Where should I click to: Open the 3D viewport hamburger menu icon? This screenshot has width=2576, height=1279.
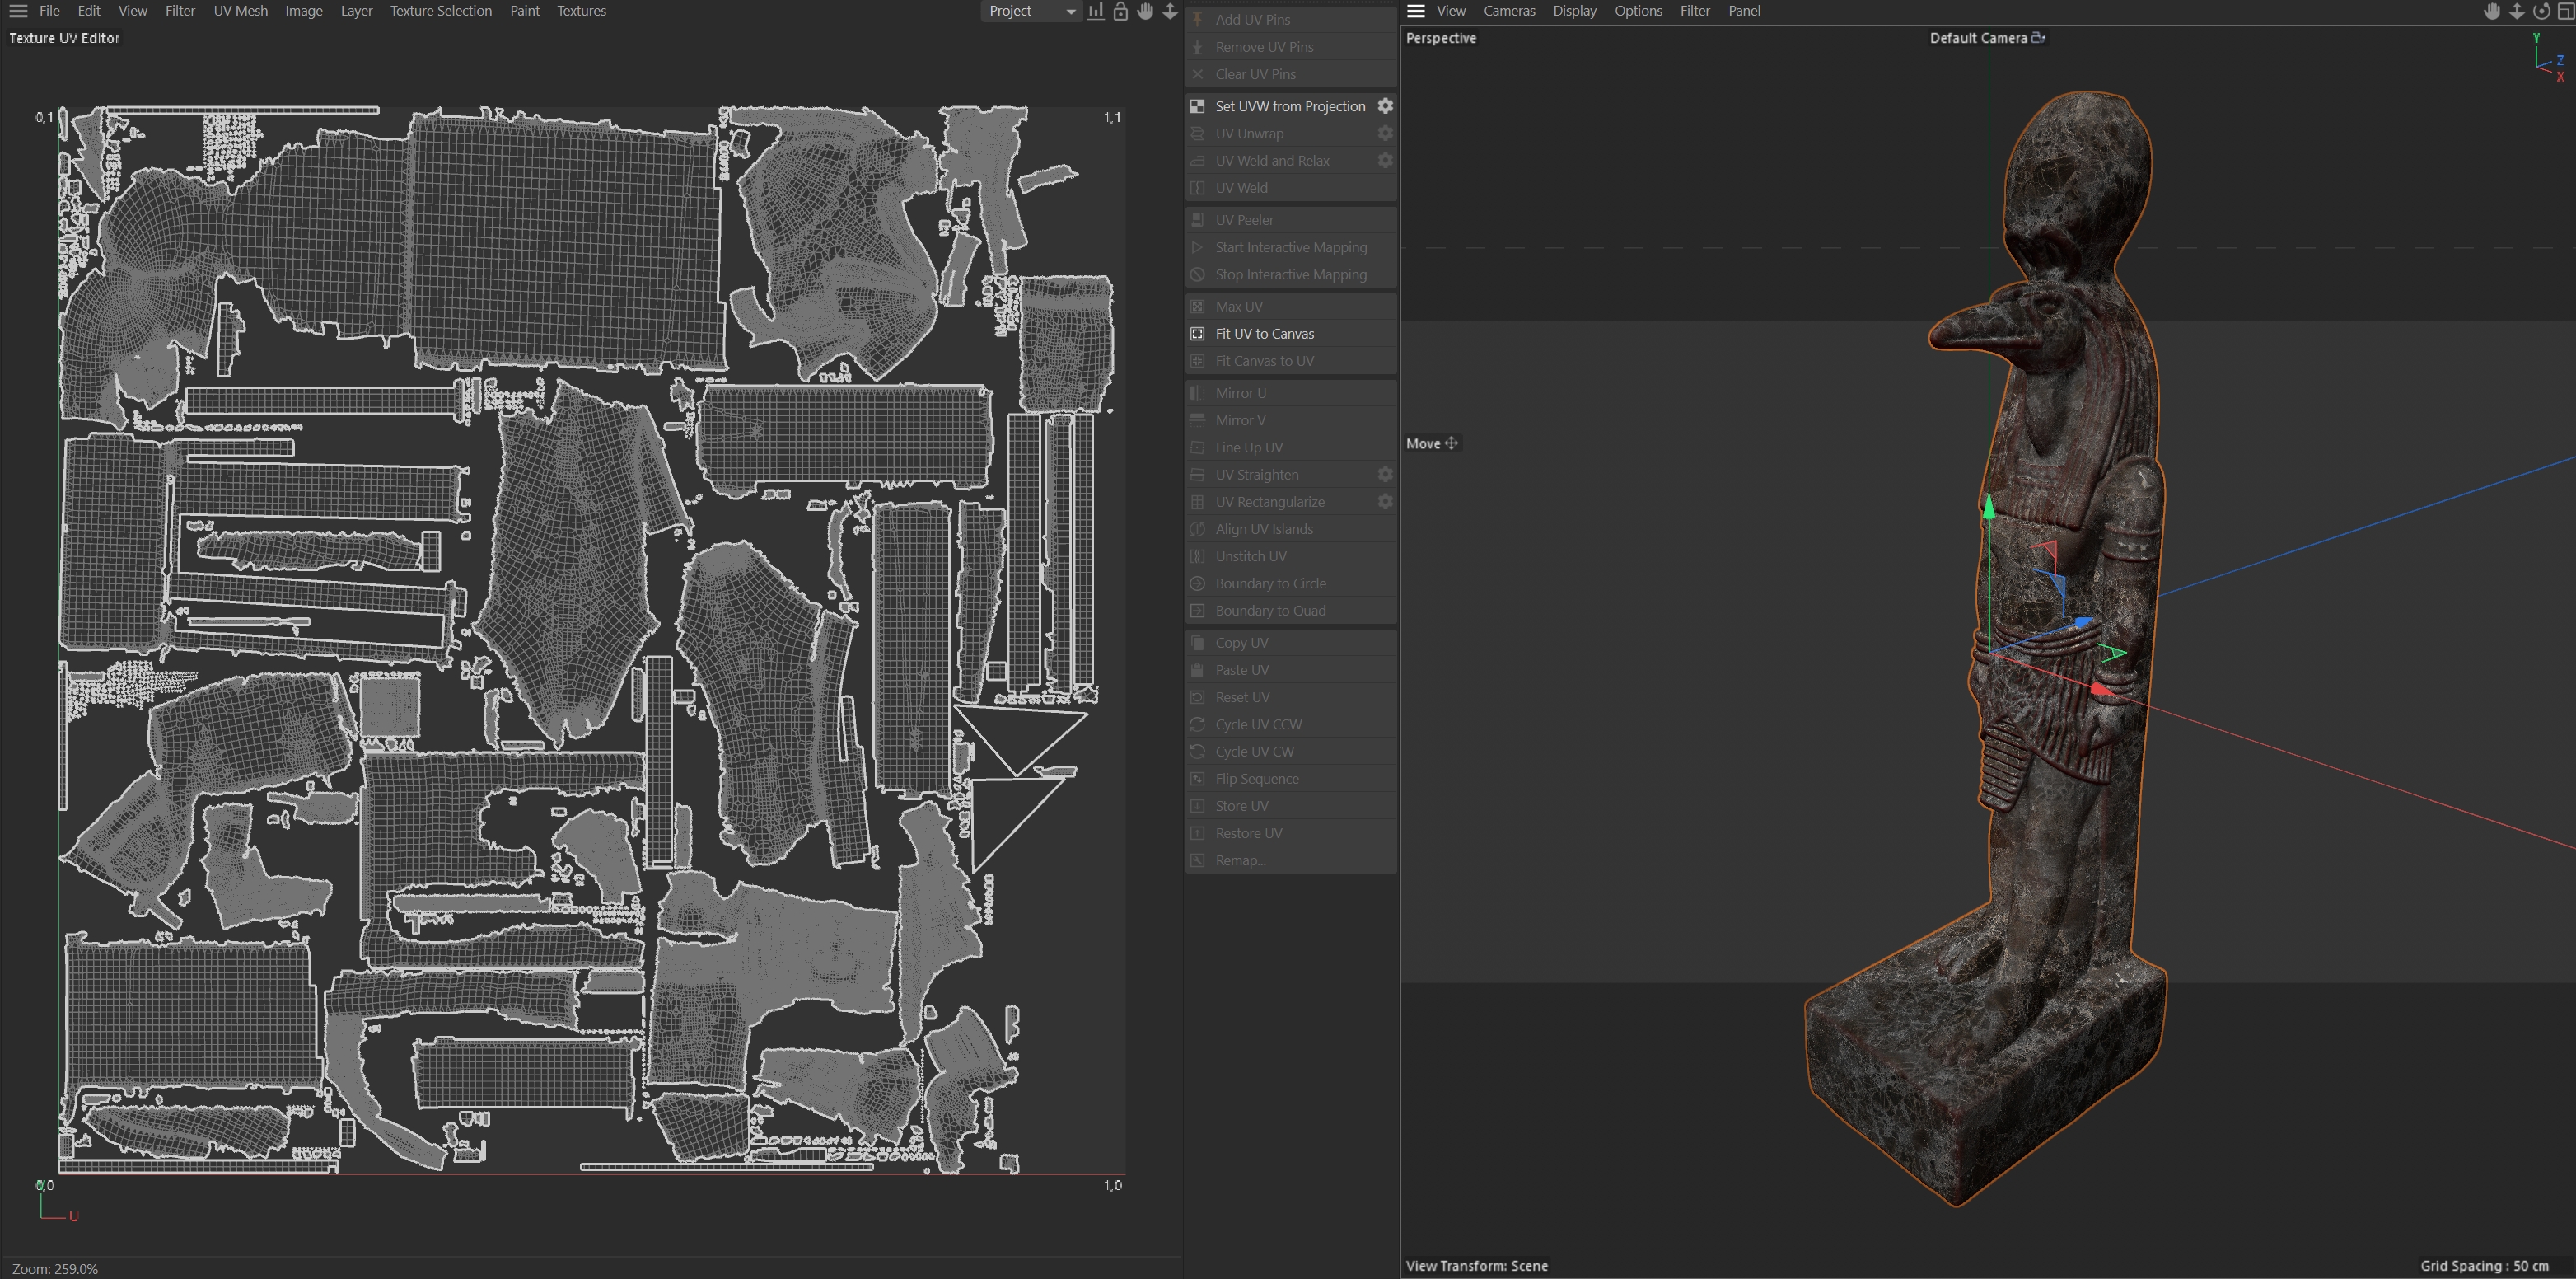click(x=1416, y=11)
